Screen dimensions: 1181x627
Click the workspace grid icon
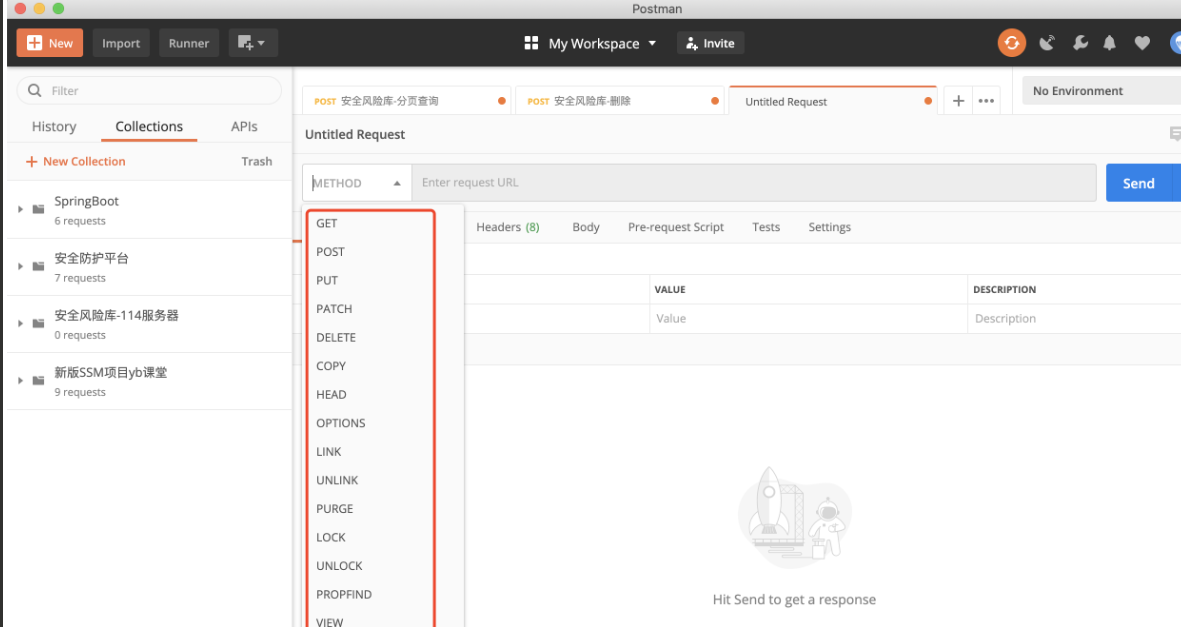[x=531, y=43]
